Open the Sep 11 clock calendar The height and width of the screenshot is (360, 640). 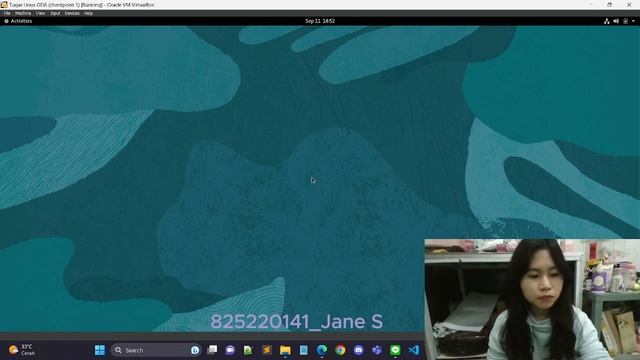[320, 21]
